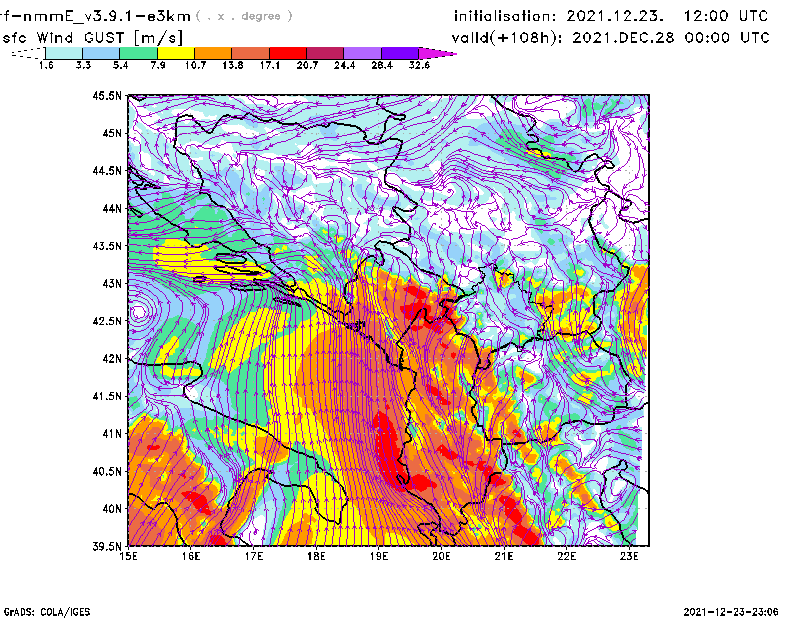Viewport: 800px width, 618px height.
Task: Click the "40N" latitude label
Action: (x=112, y=509)
